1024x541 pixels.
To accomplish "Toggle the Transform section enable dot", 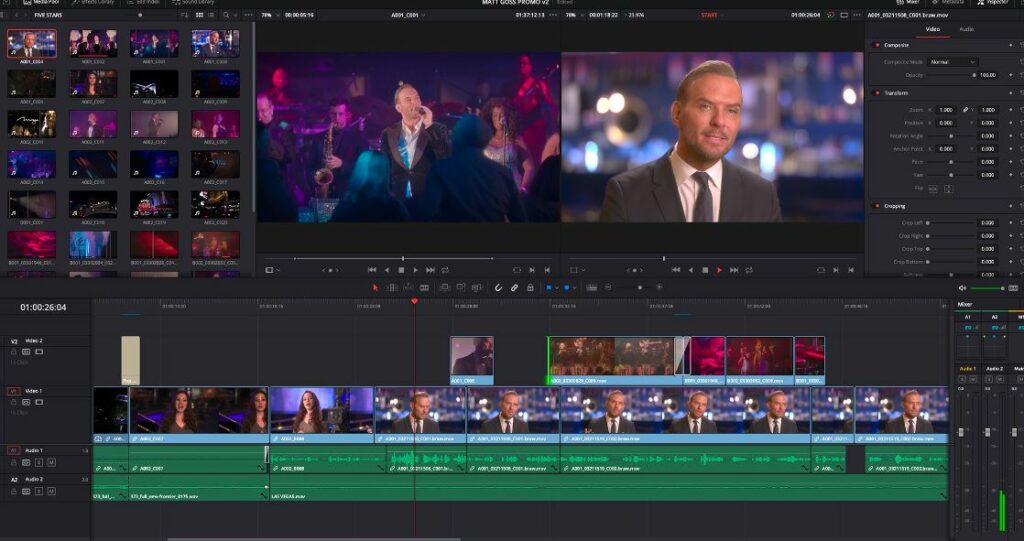I will 877,93.
